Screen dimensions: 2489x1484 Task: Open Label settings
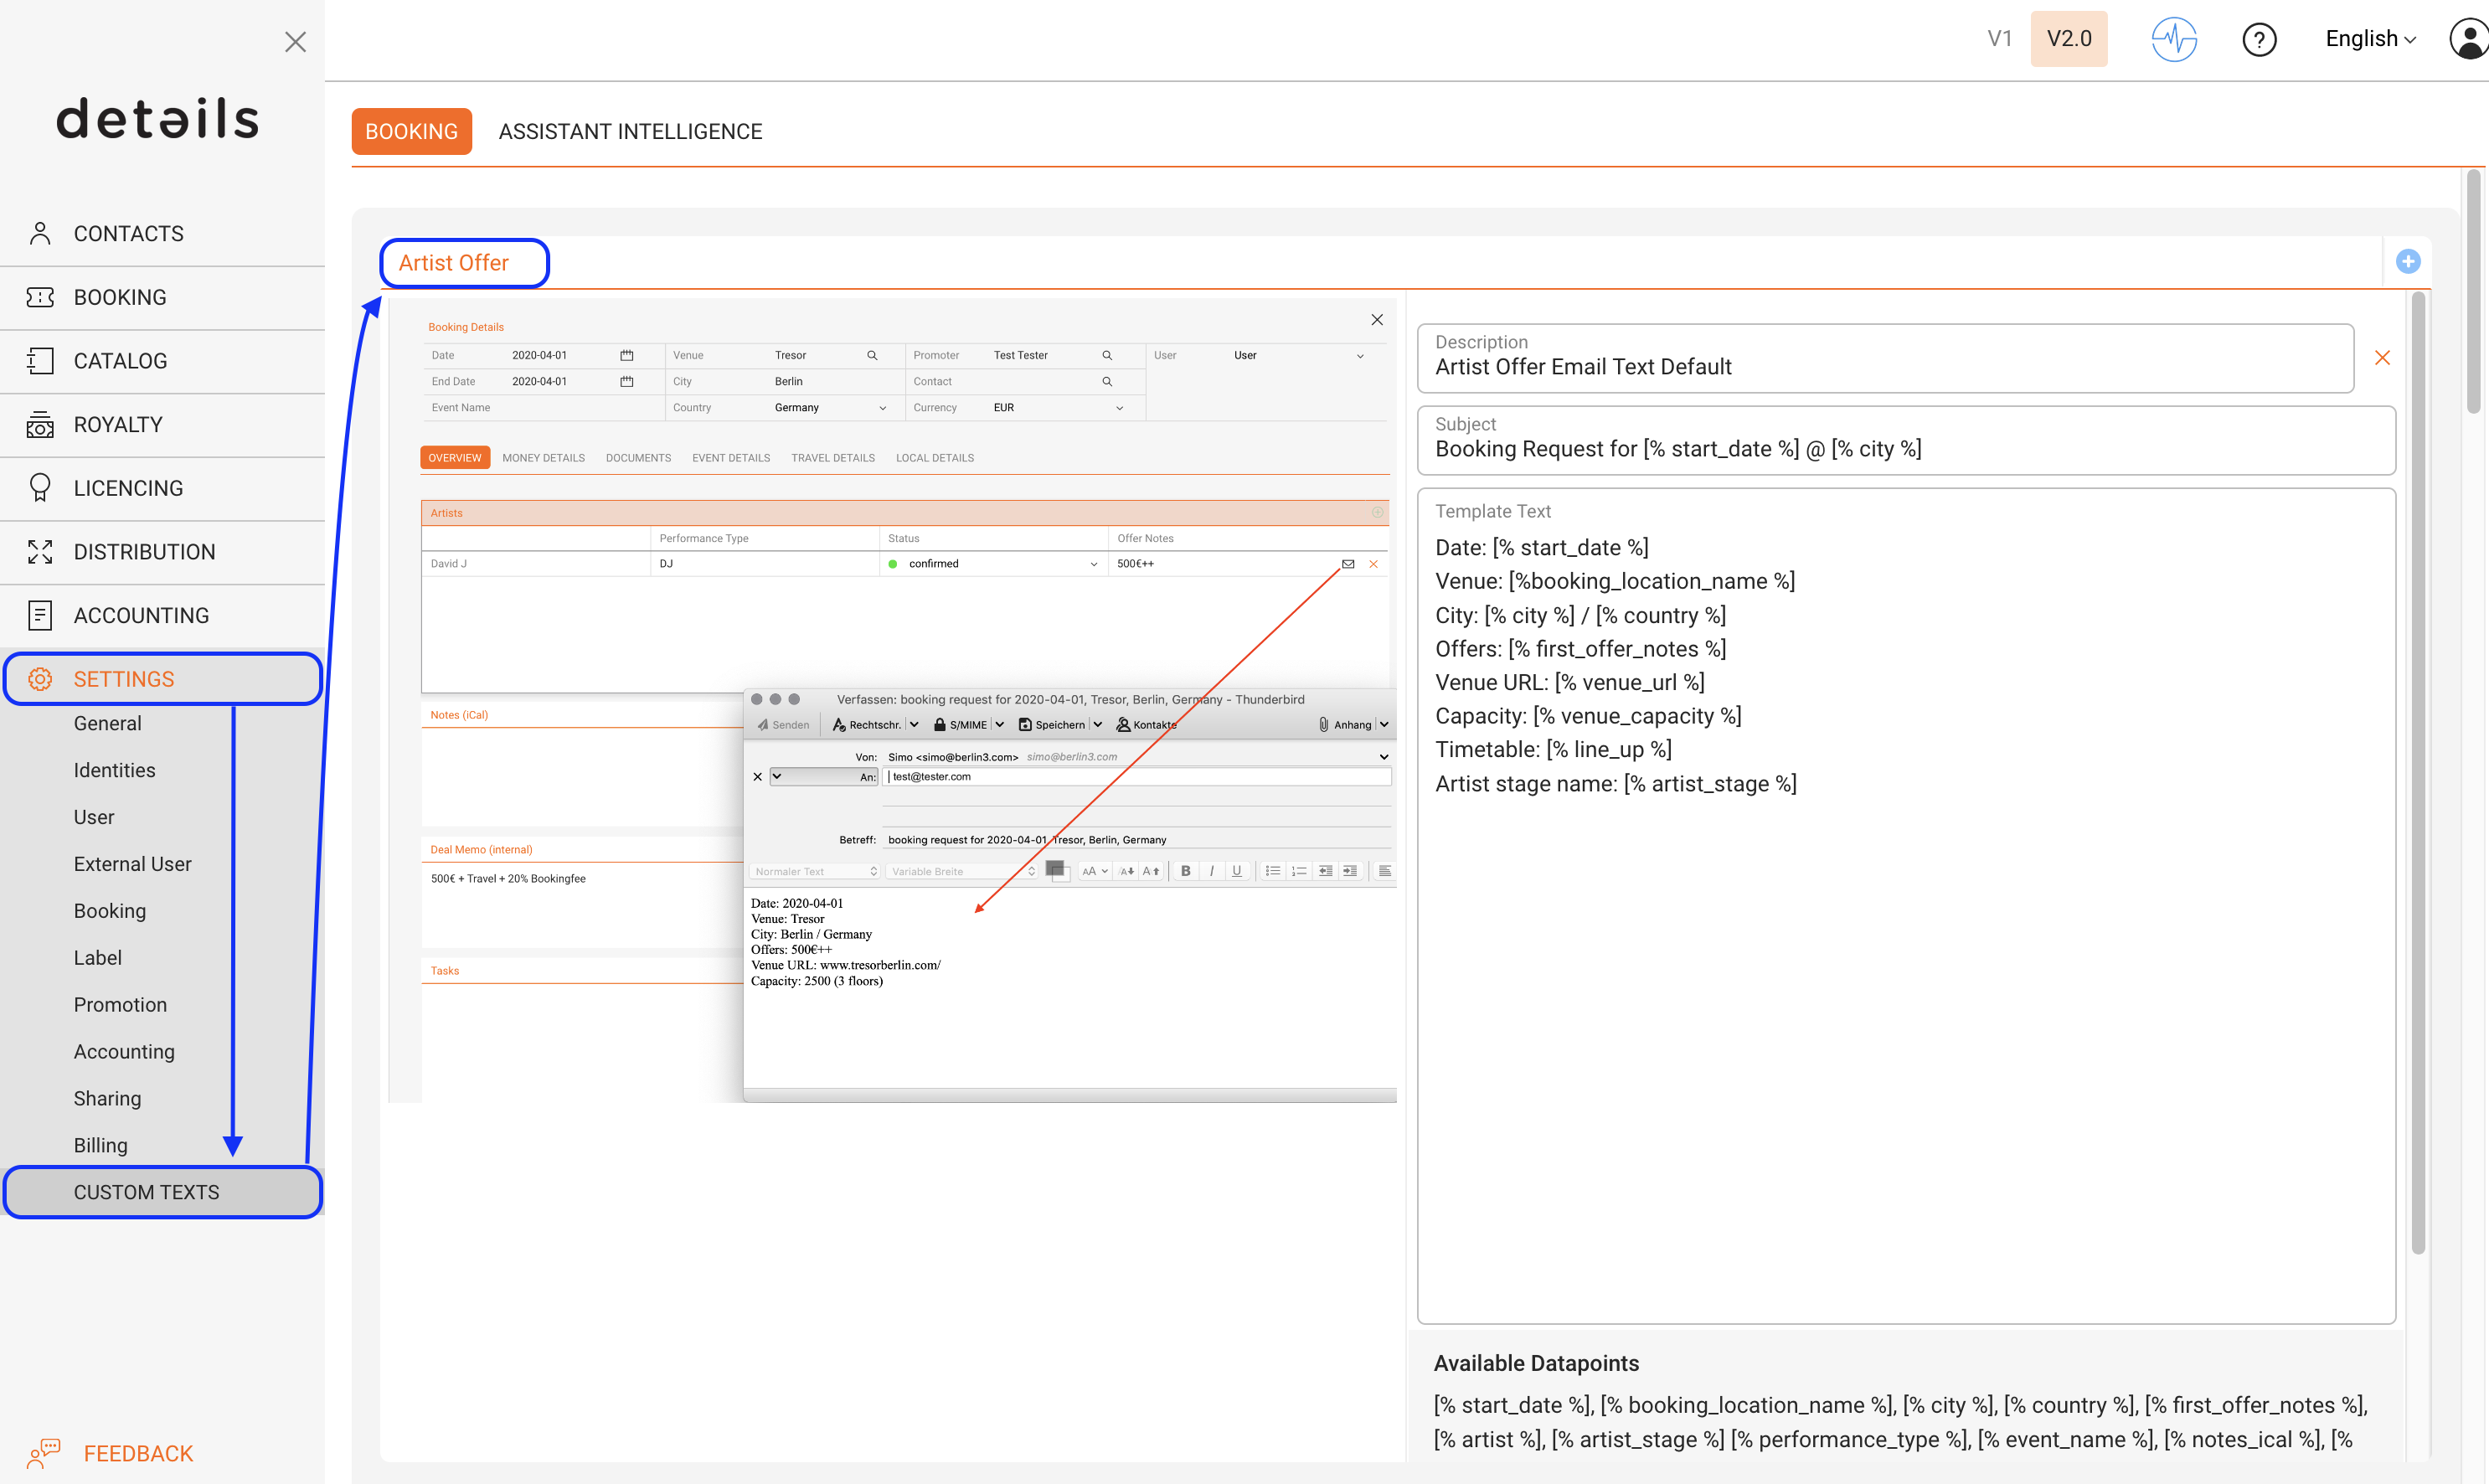coord(97,959)
